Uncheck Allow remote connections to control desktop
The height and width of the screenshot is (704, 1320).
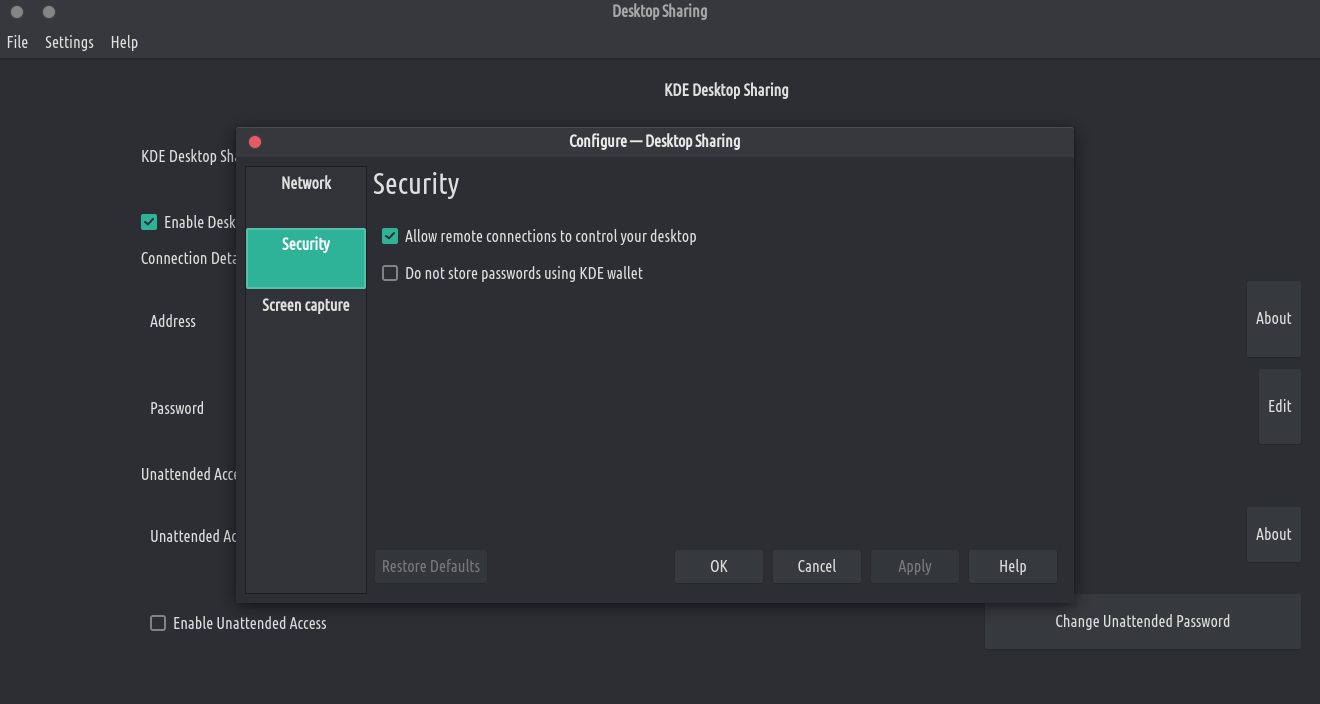coord(391,237)
